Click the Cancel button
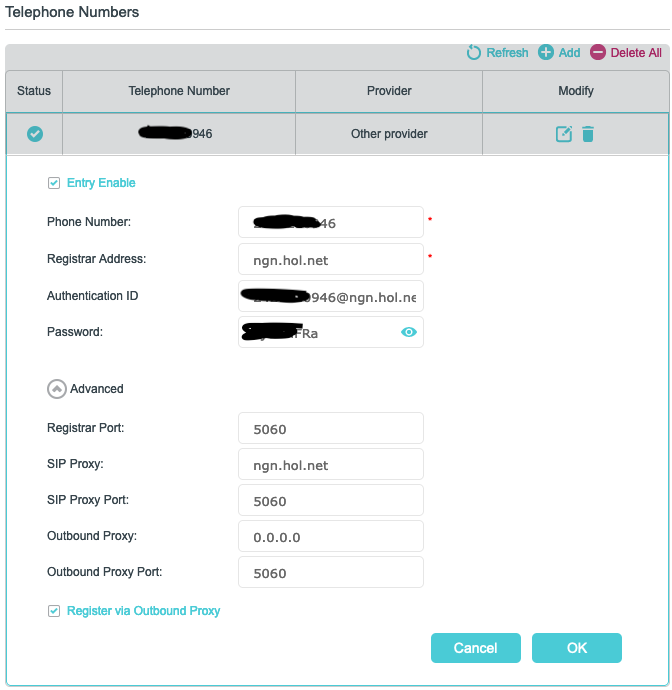 476,648
